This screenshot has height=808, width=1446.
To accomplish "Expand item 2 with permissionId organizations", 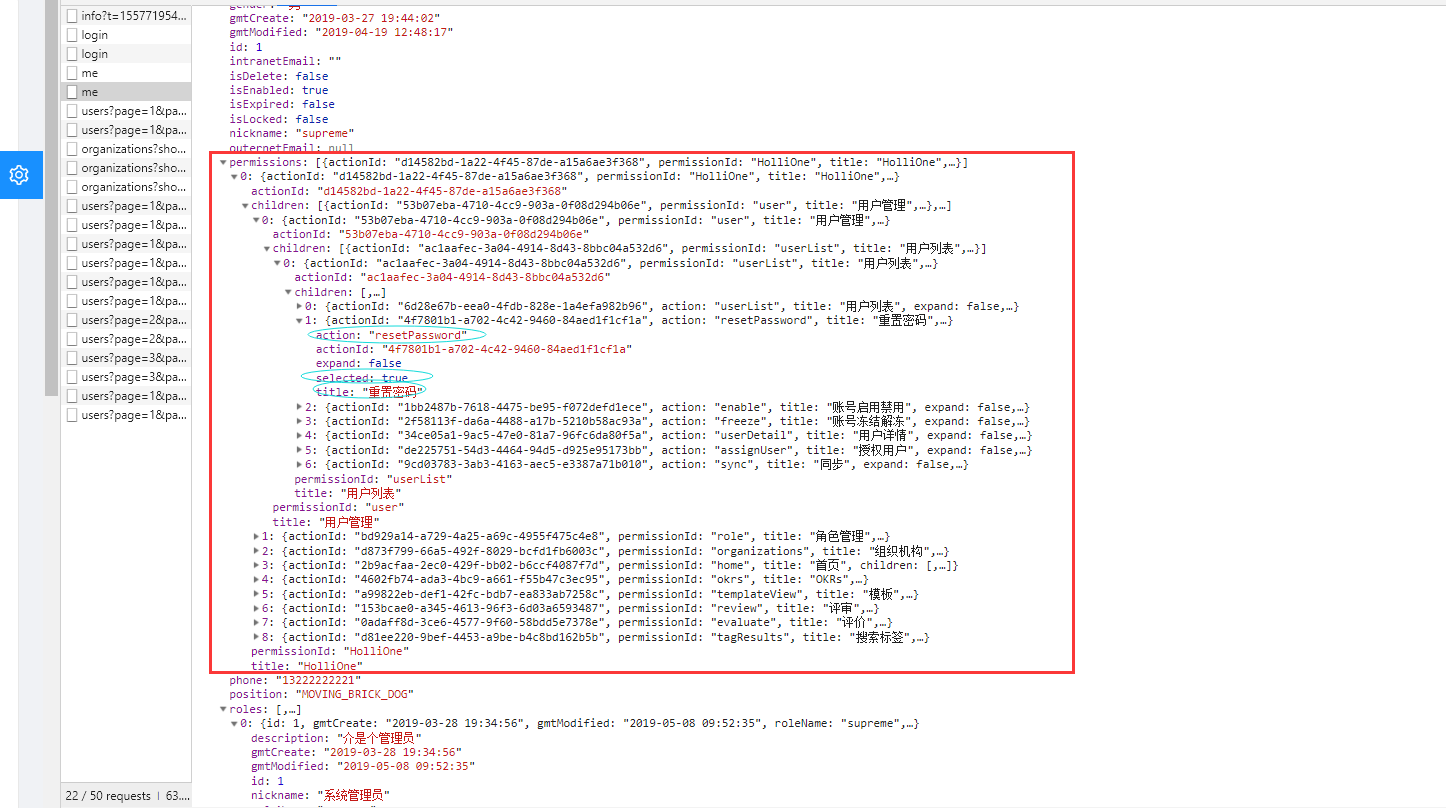I will click(x=255, y=551).
